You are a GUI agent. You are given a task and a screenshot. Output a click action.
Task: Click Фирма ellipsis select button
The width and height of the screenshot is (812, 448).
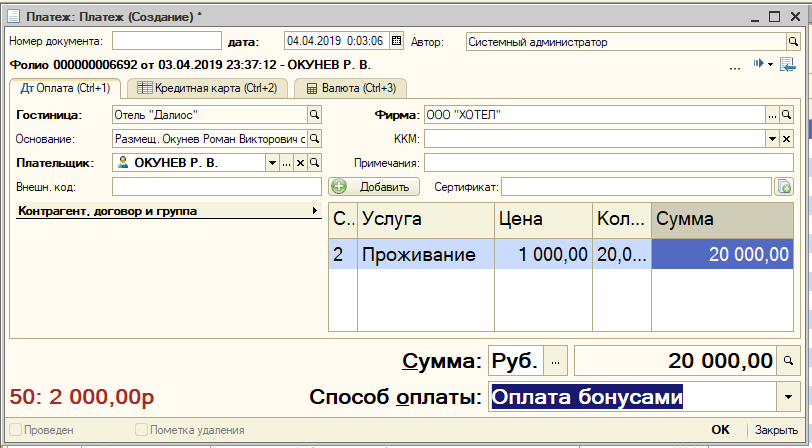[x=772, y=114]
